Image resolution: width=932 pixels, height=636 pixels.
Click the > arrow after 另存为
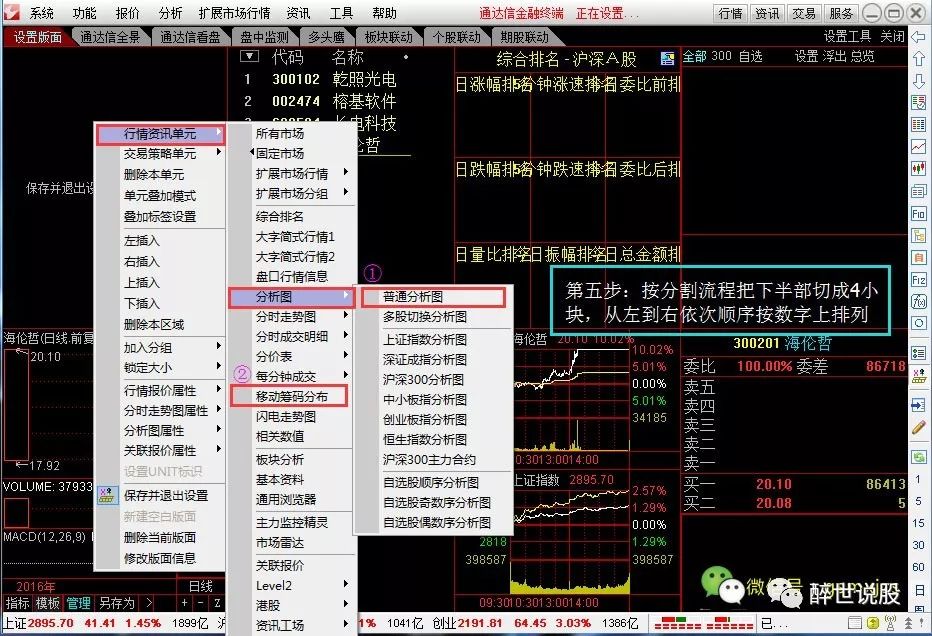point(149,604)
